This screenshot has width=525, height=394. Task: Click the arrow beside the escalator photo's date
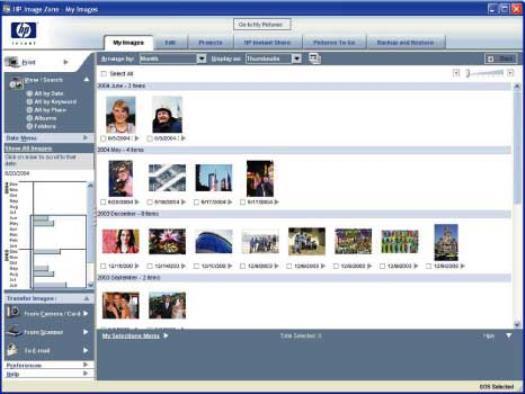(183, 202)
